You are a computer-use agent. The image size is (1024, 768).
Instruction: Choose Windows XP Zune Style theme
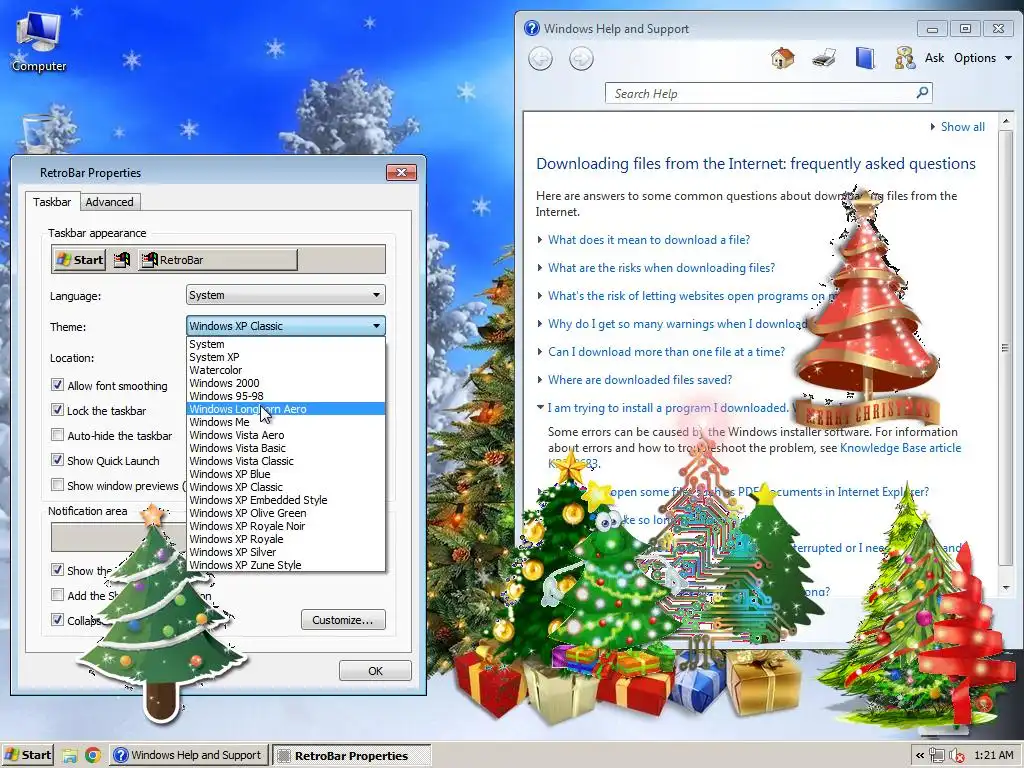click(x=286, y=565)
